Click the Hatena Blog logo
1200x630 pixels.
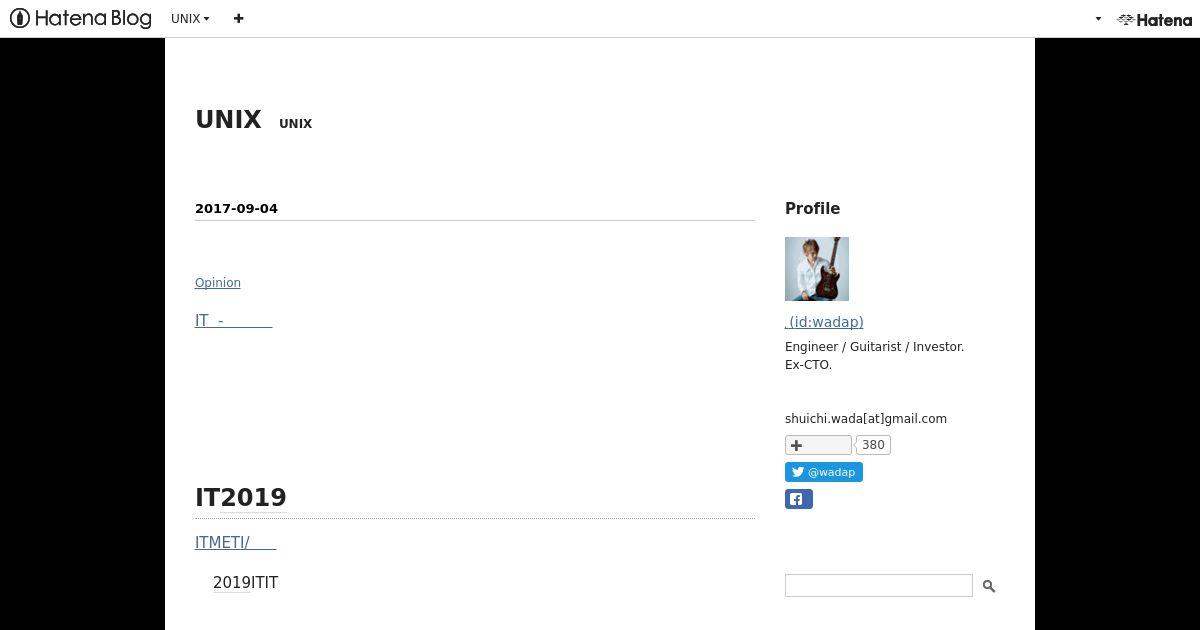click(x=80, y=18)
